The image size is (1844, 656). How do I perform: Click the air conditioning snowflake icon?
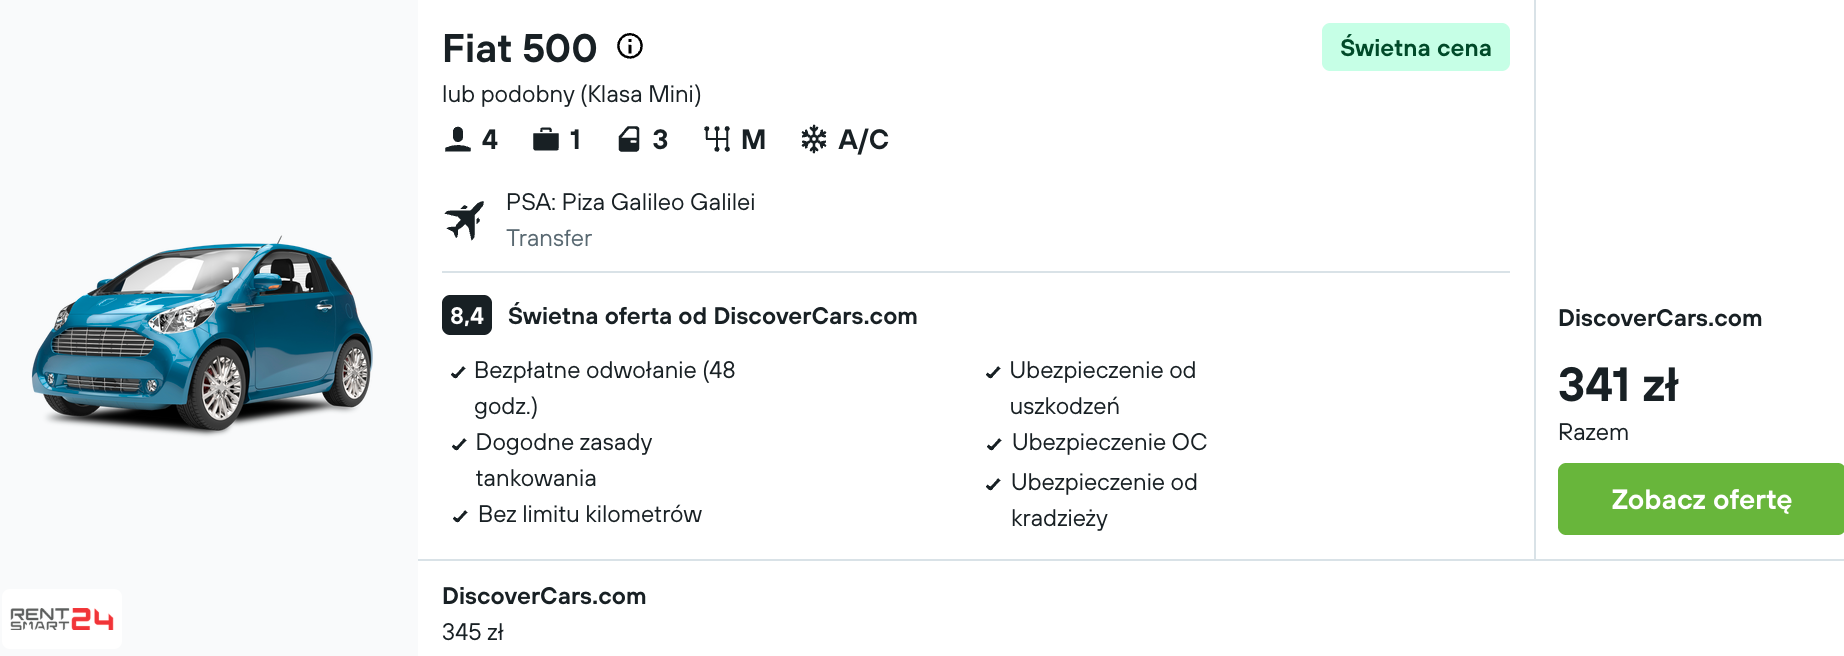pos(814,139)
